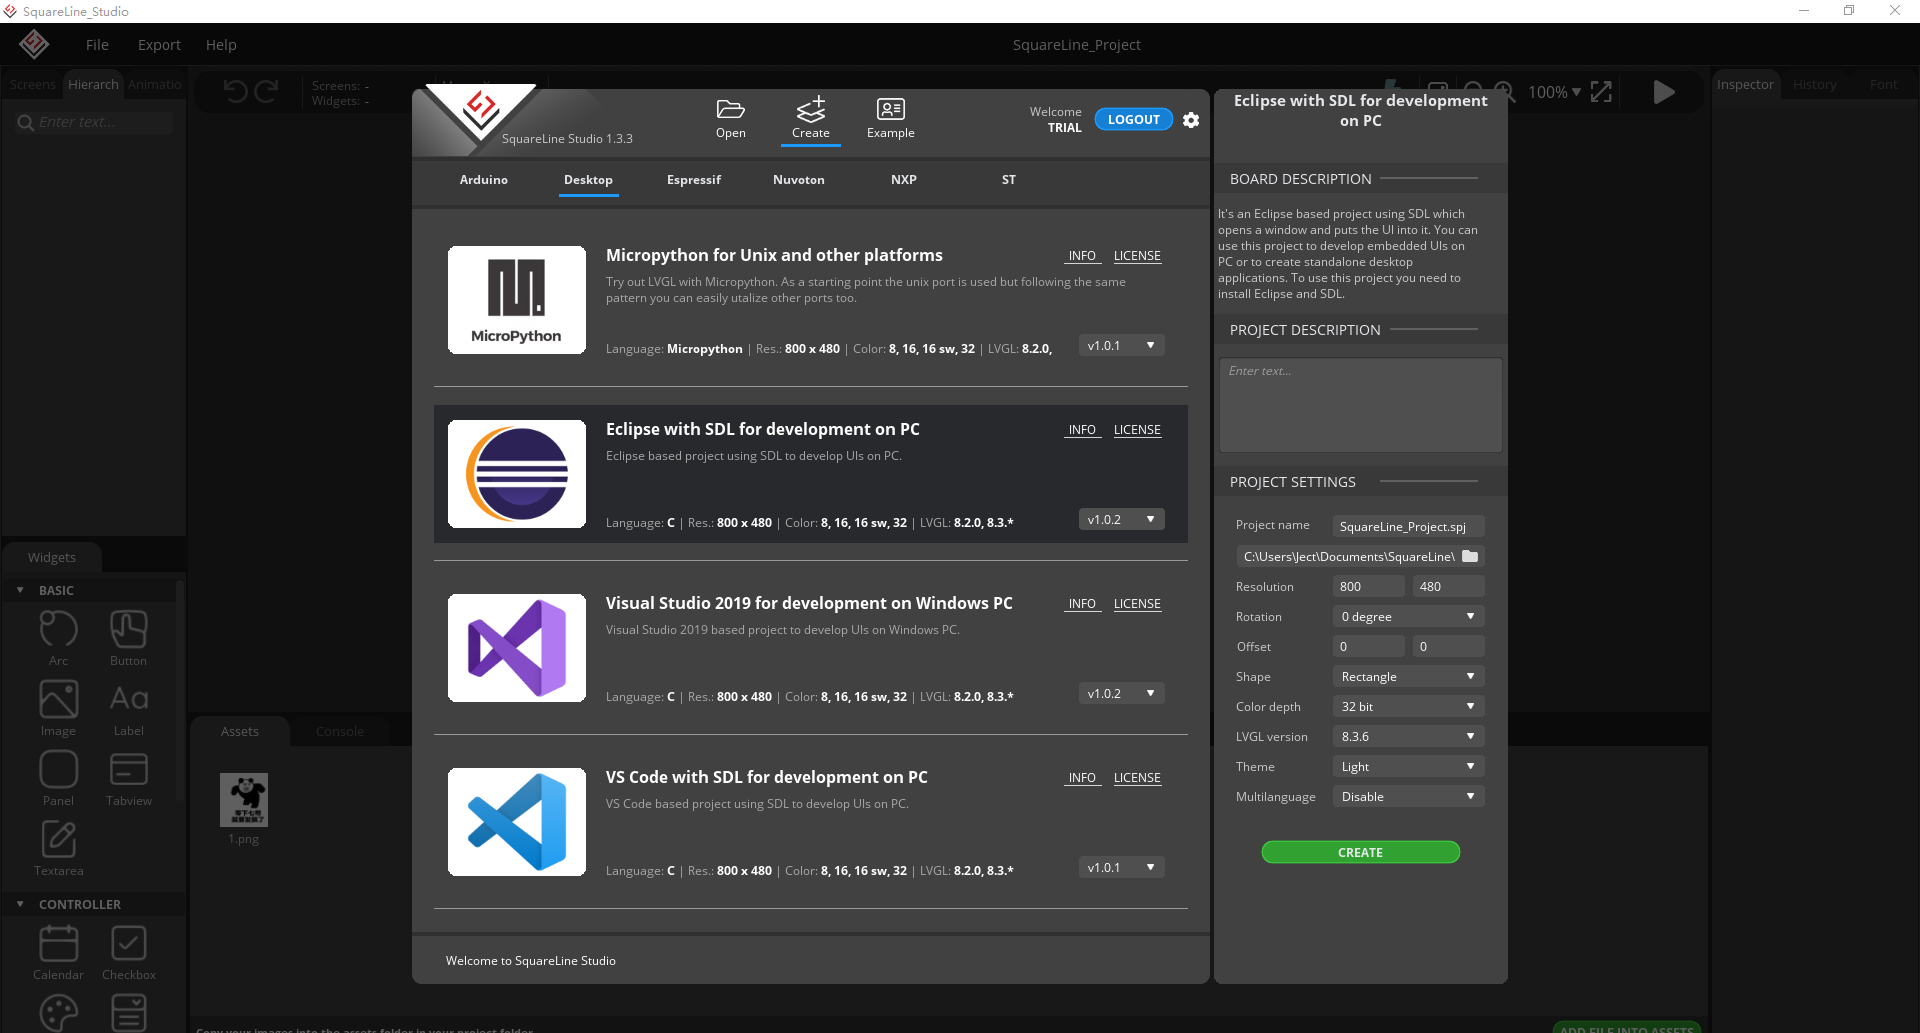This screenshot has height=1033, width=1920.
Task: Click the SquareLine logo in menu bar
Action: pyautogui.click(x=34, y=44)
